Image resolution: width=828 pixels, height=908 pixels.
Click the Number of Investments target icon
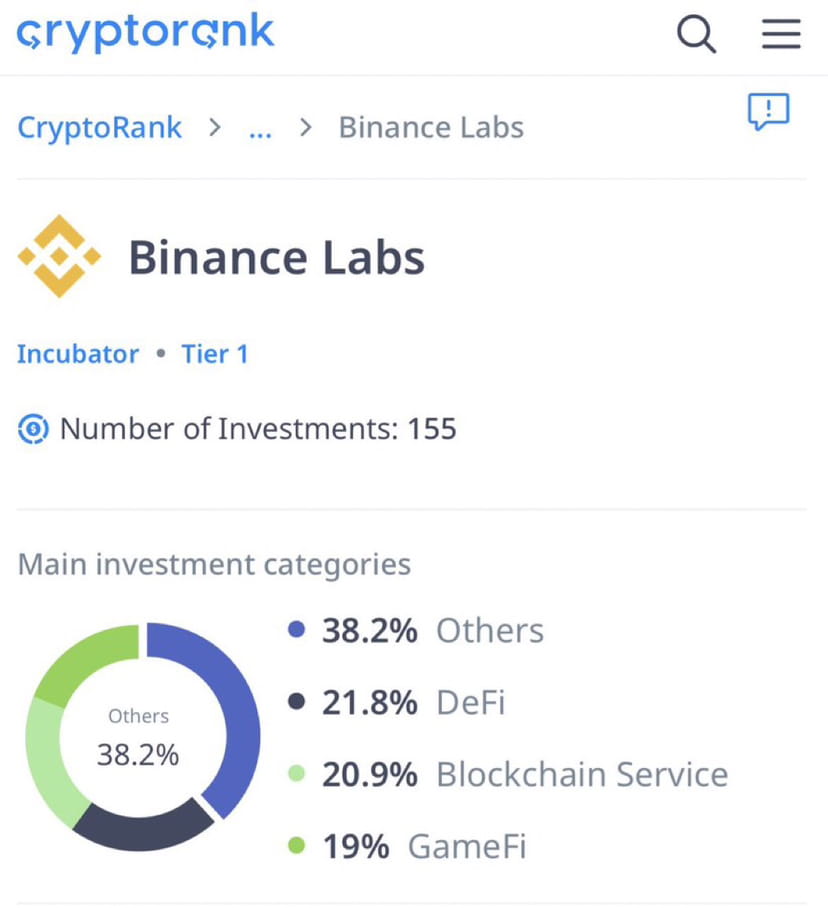(x=31, y=429)
